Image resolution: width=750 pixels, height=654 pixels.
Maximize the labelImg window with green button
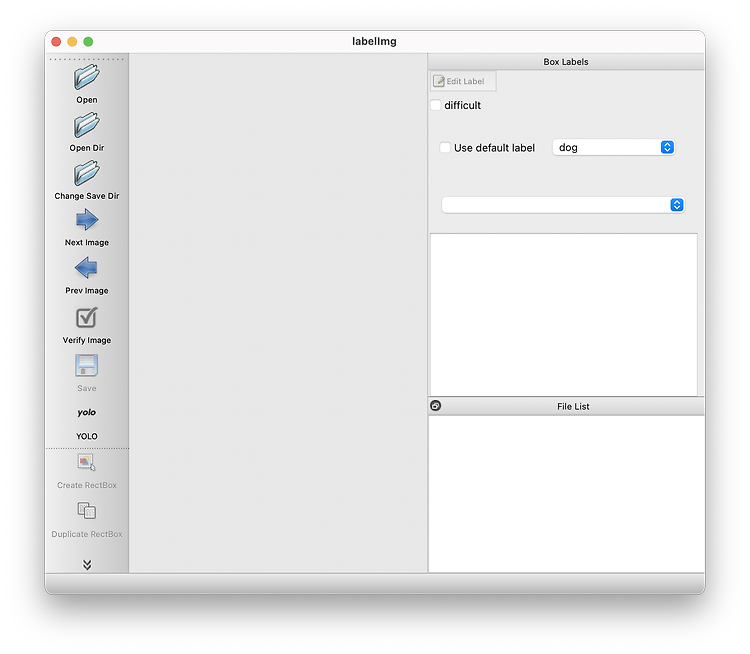[88, 42]
